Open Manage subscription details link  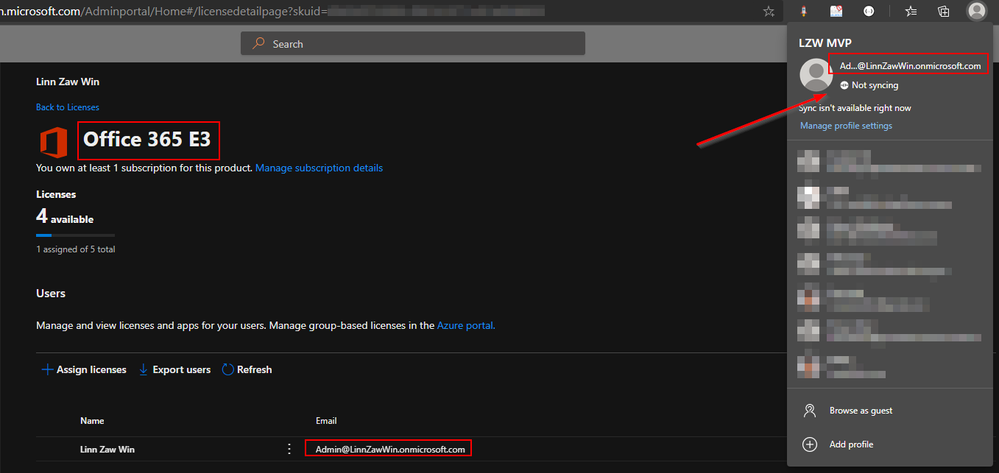pyautogui.click(x=319, y=168)
